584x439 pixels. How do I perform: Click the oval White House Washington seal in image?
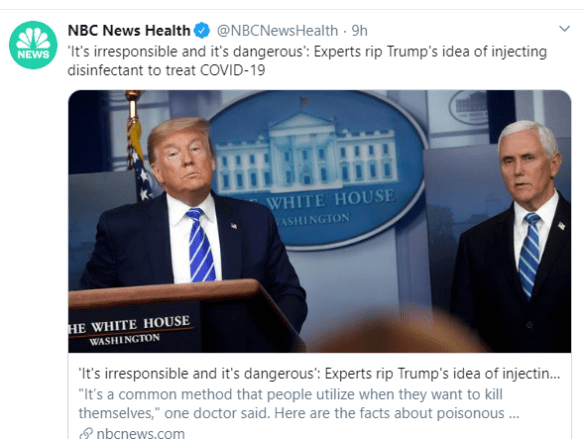[317, 169]
